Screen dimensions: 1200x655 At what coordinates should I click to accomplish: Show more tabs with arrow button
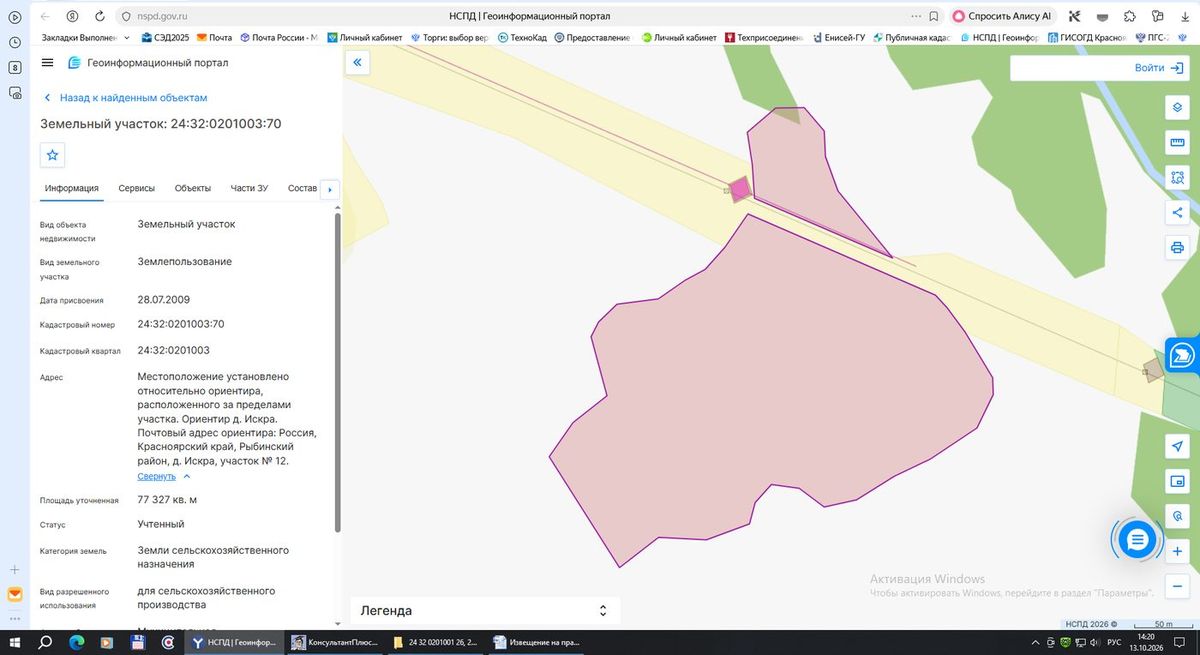coord(329,189)
